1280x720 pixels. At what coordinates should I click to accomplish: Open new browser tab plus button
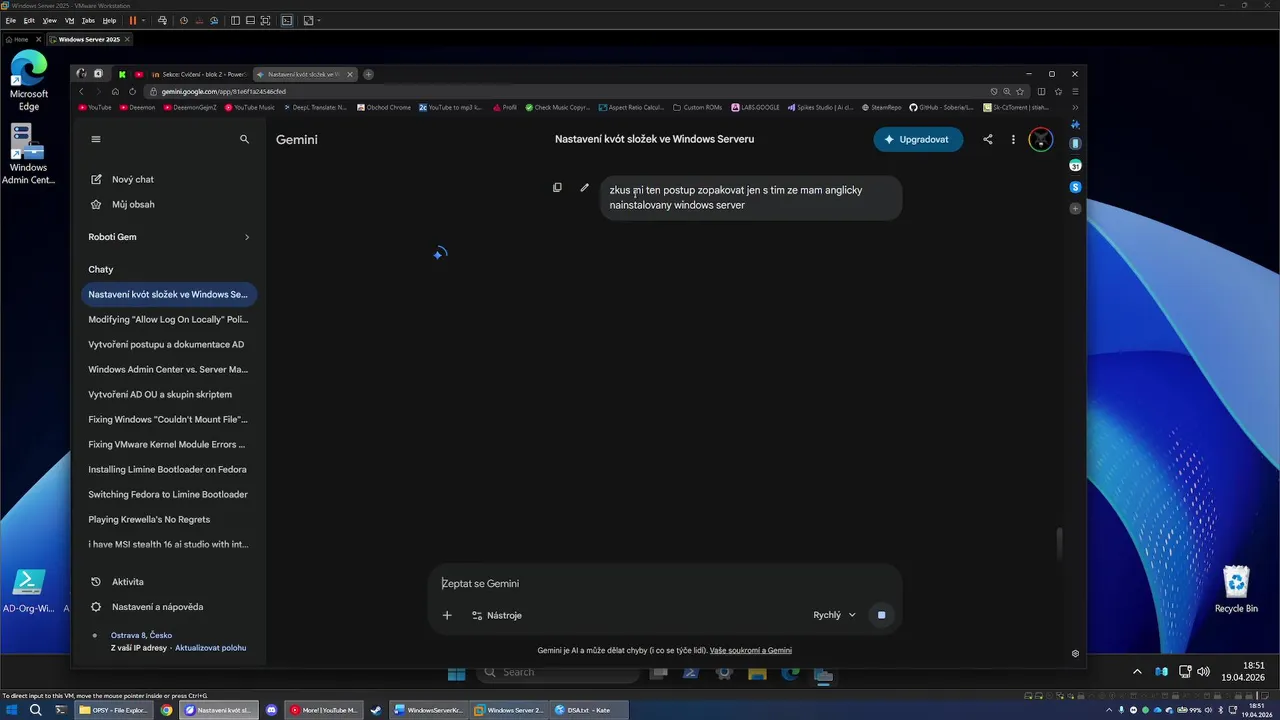(x=368, y=74)
